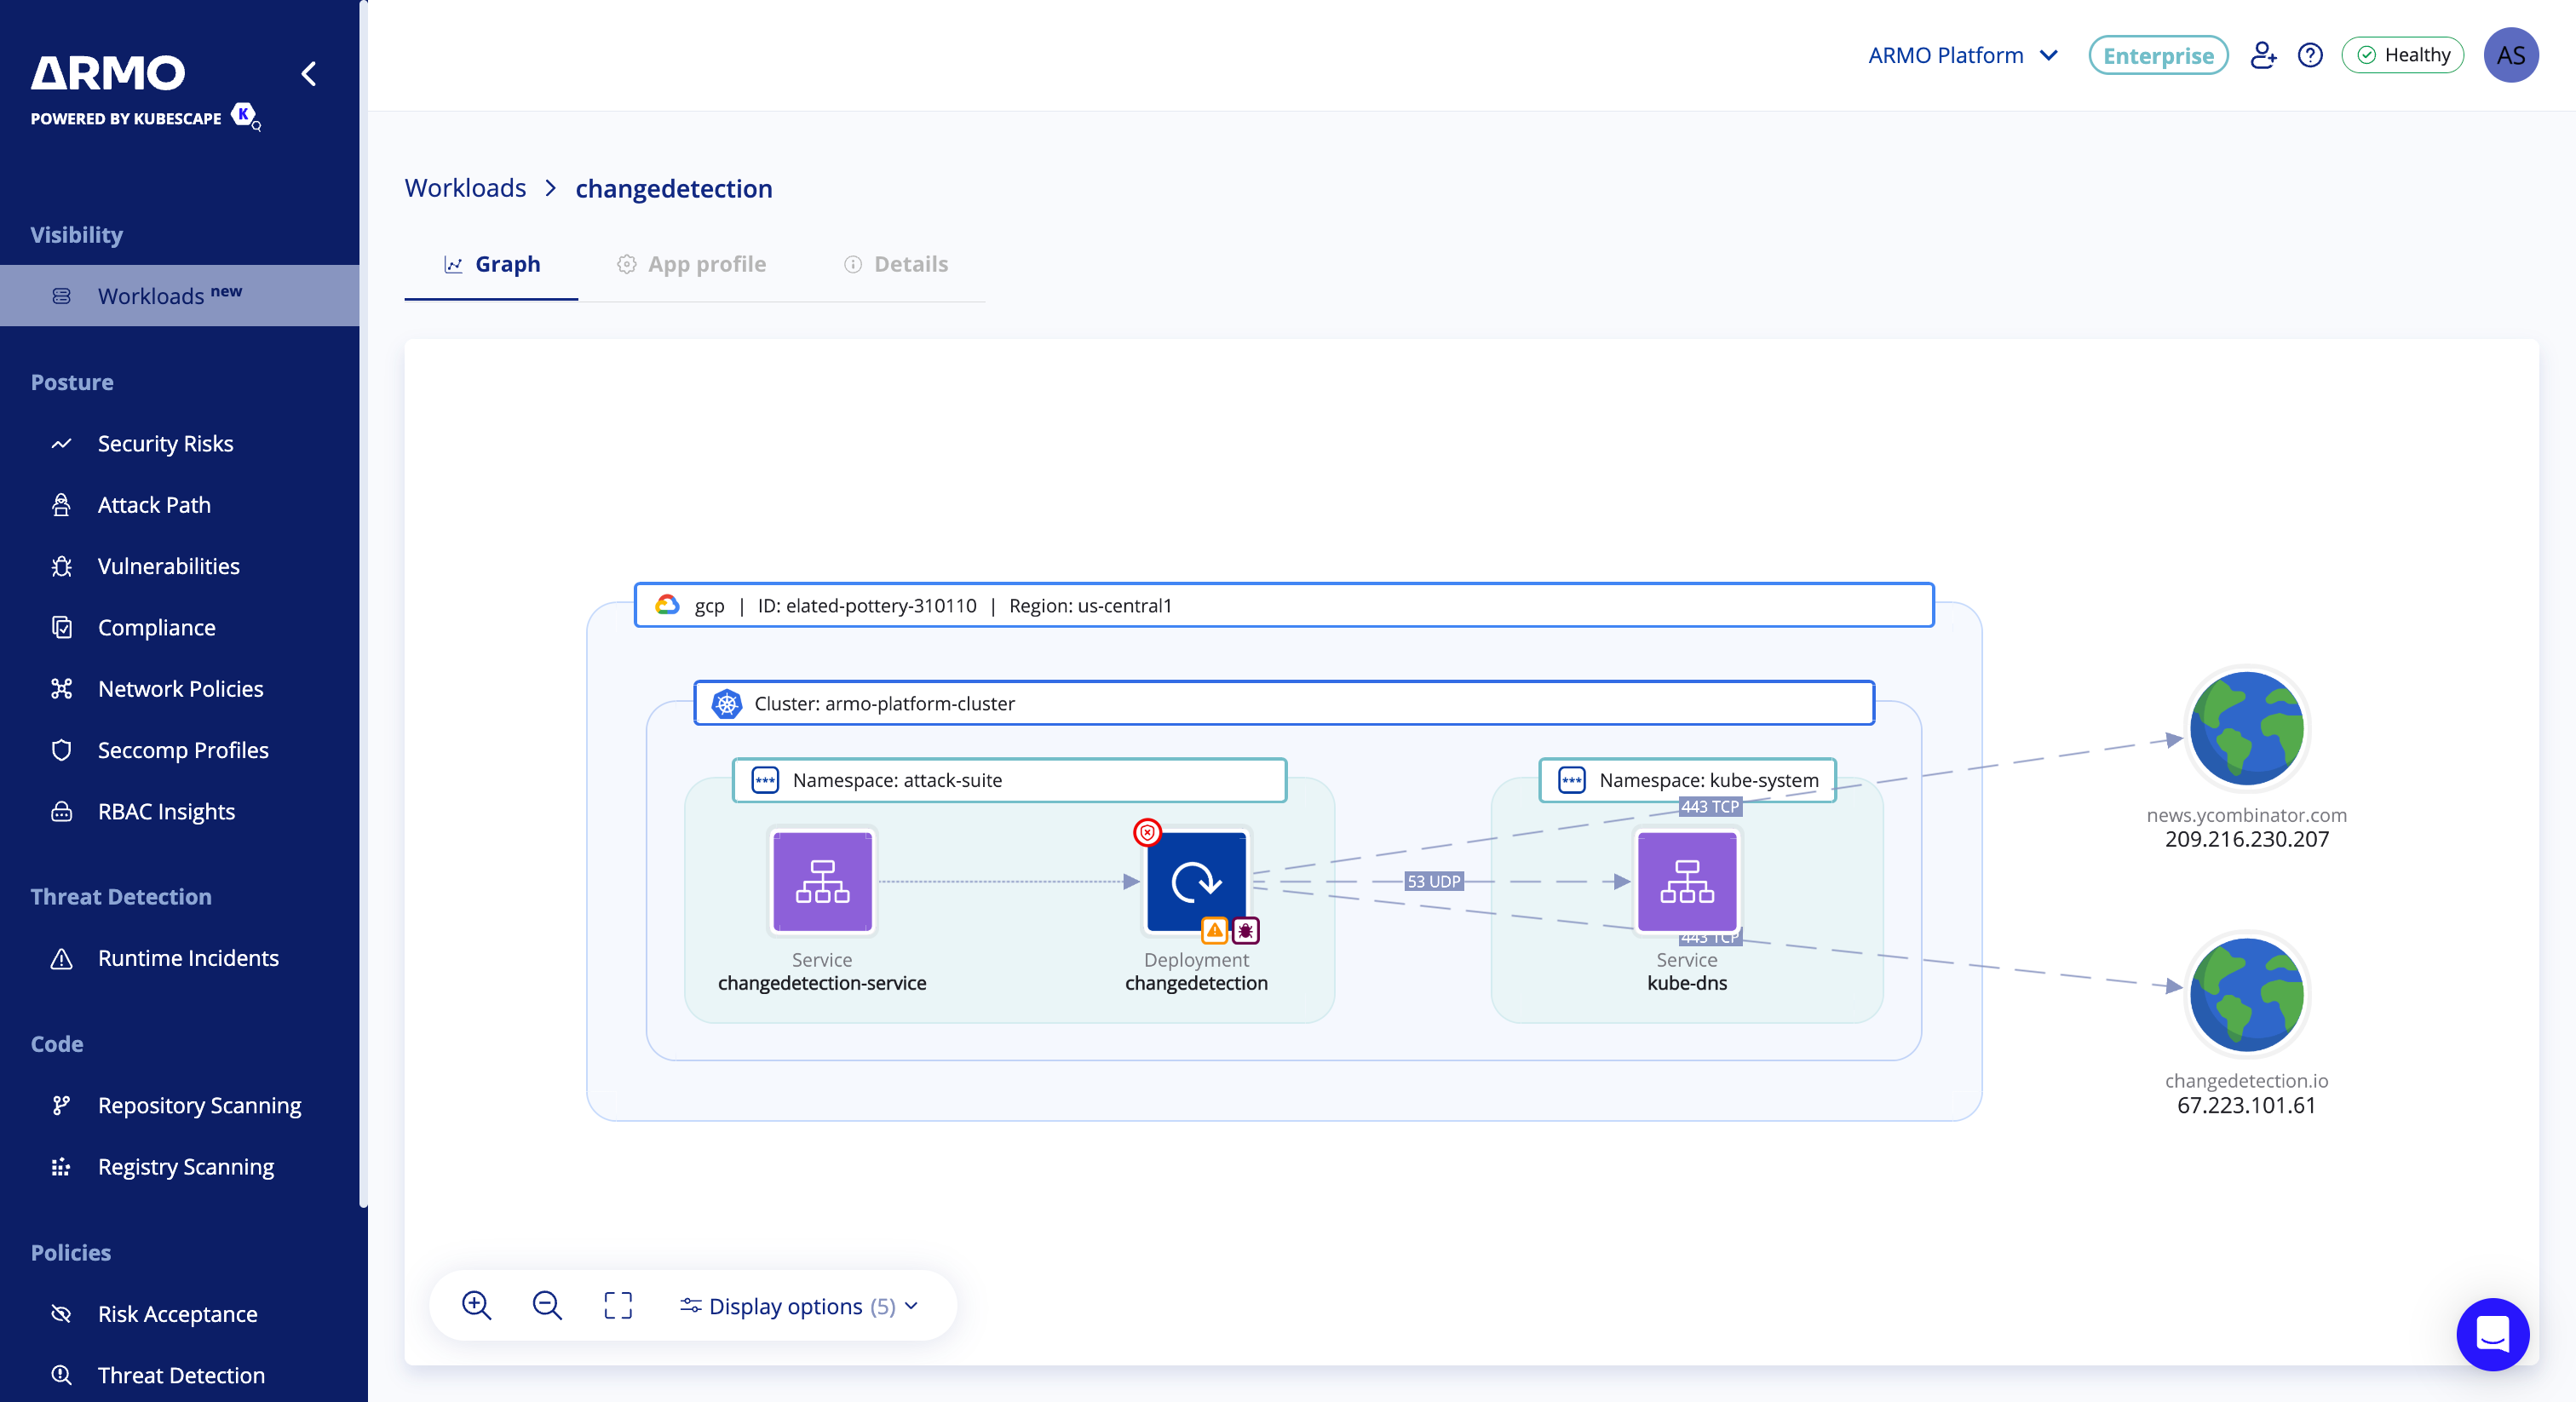Image resolution: width=2576 pixels, height=1402 pixels.
Task: Open Threat Detection policies
Action: pos(181,1374)
